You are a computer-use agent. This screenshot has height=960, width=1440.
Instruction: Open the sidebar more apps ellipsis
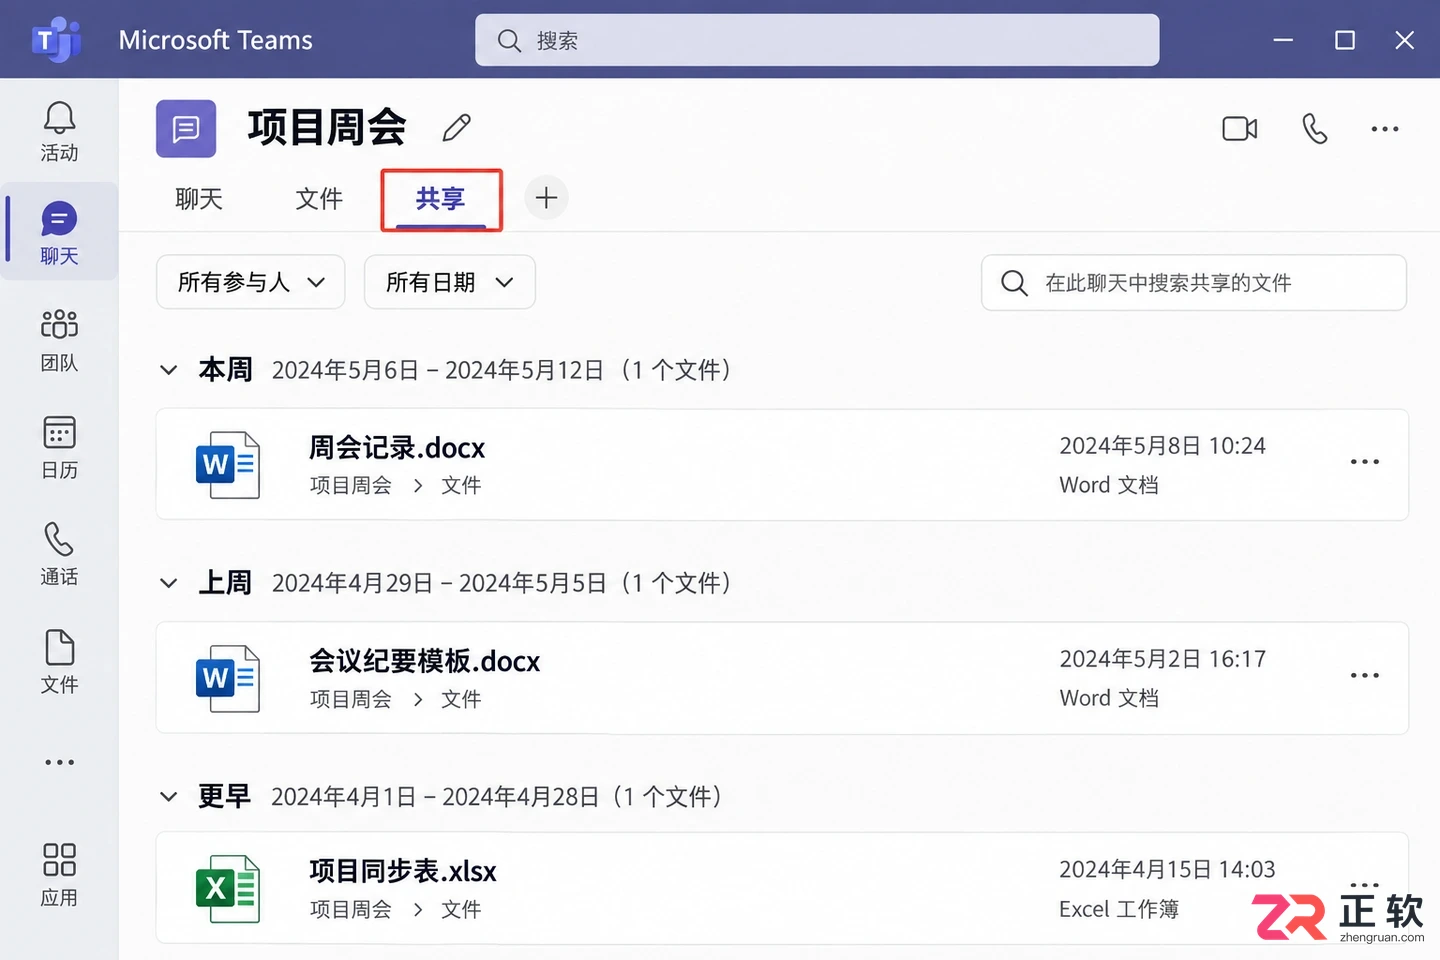(x=59, y=762)
